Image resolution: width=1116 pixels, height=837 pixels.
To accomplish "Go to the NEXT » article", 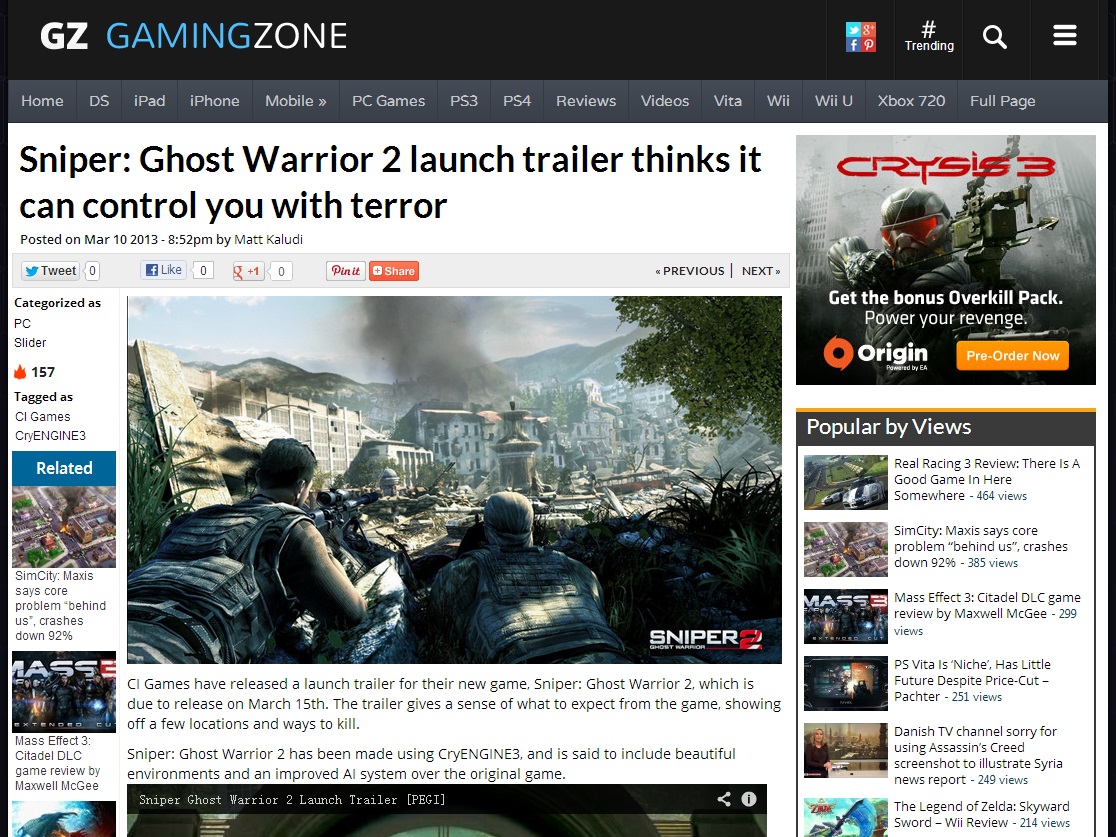I will 761,271.
